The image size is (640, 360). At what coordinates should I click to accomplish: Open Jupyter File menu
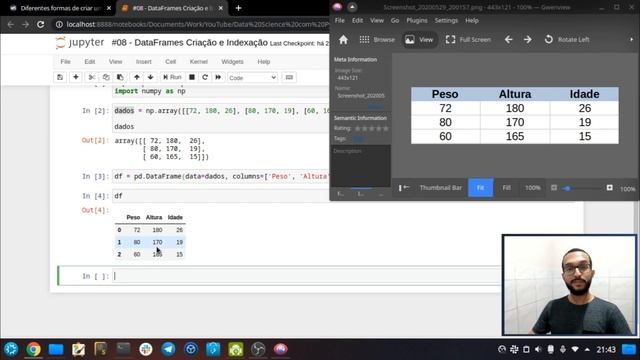(65, 62)
